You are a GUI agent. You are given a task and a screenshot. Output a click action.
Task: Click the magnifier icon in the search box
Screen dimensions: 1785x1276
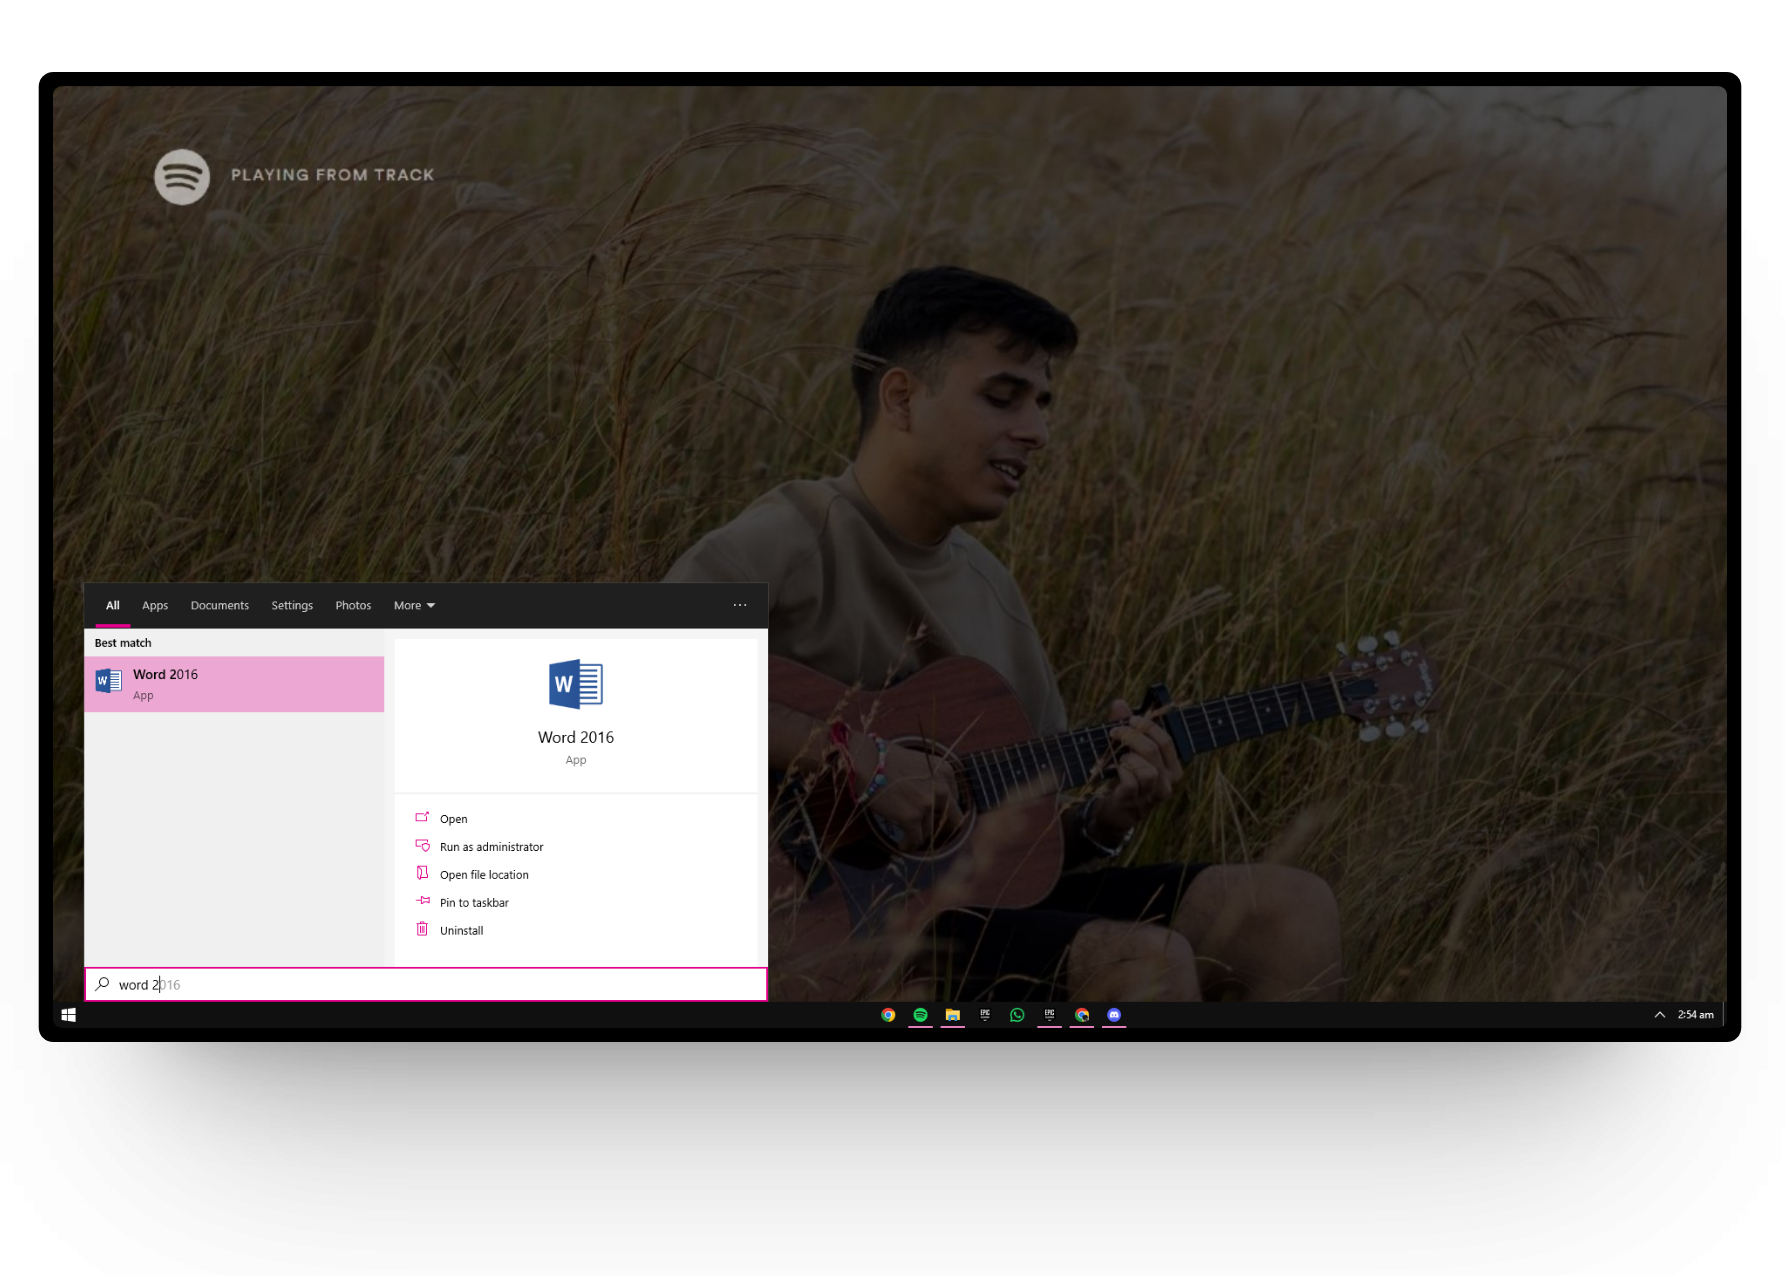(x=102, y=985)
